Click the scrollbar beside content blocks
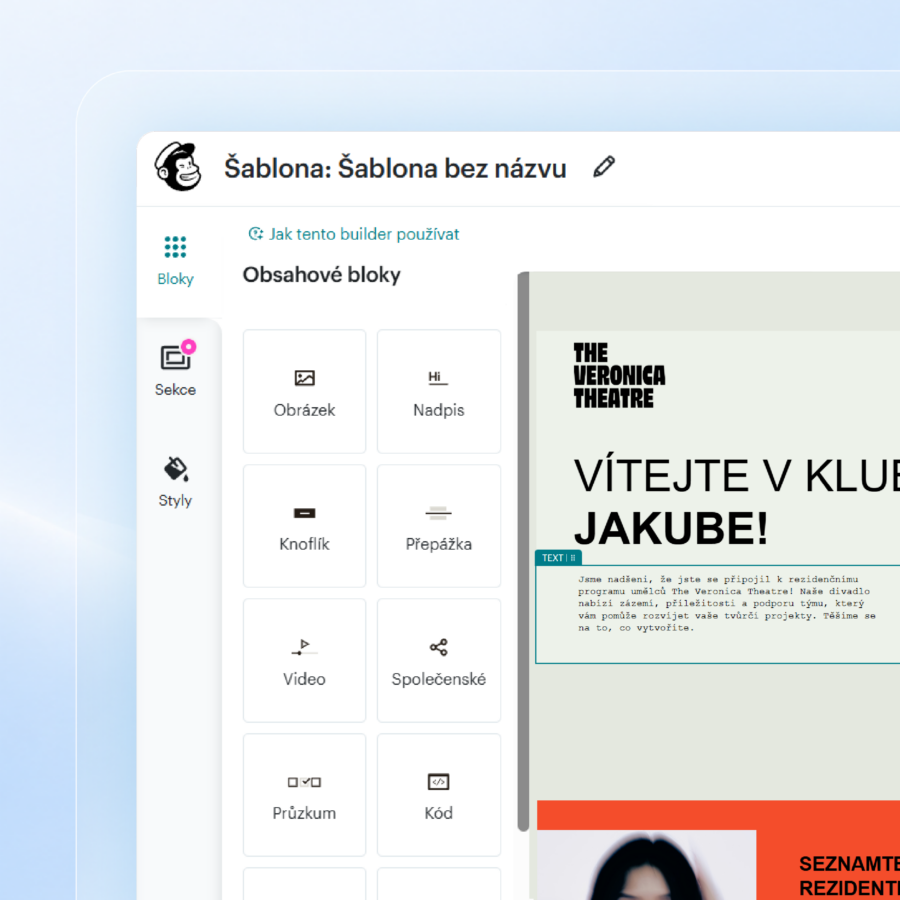The width and height of the screenshot is (900, 900). click(x=523, y=551)
